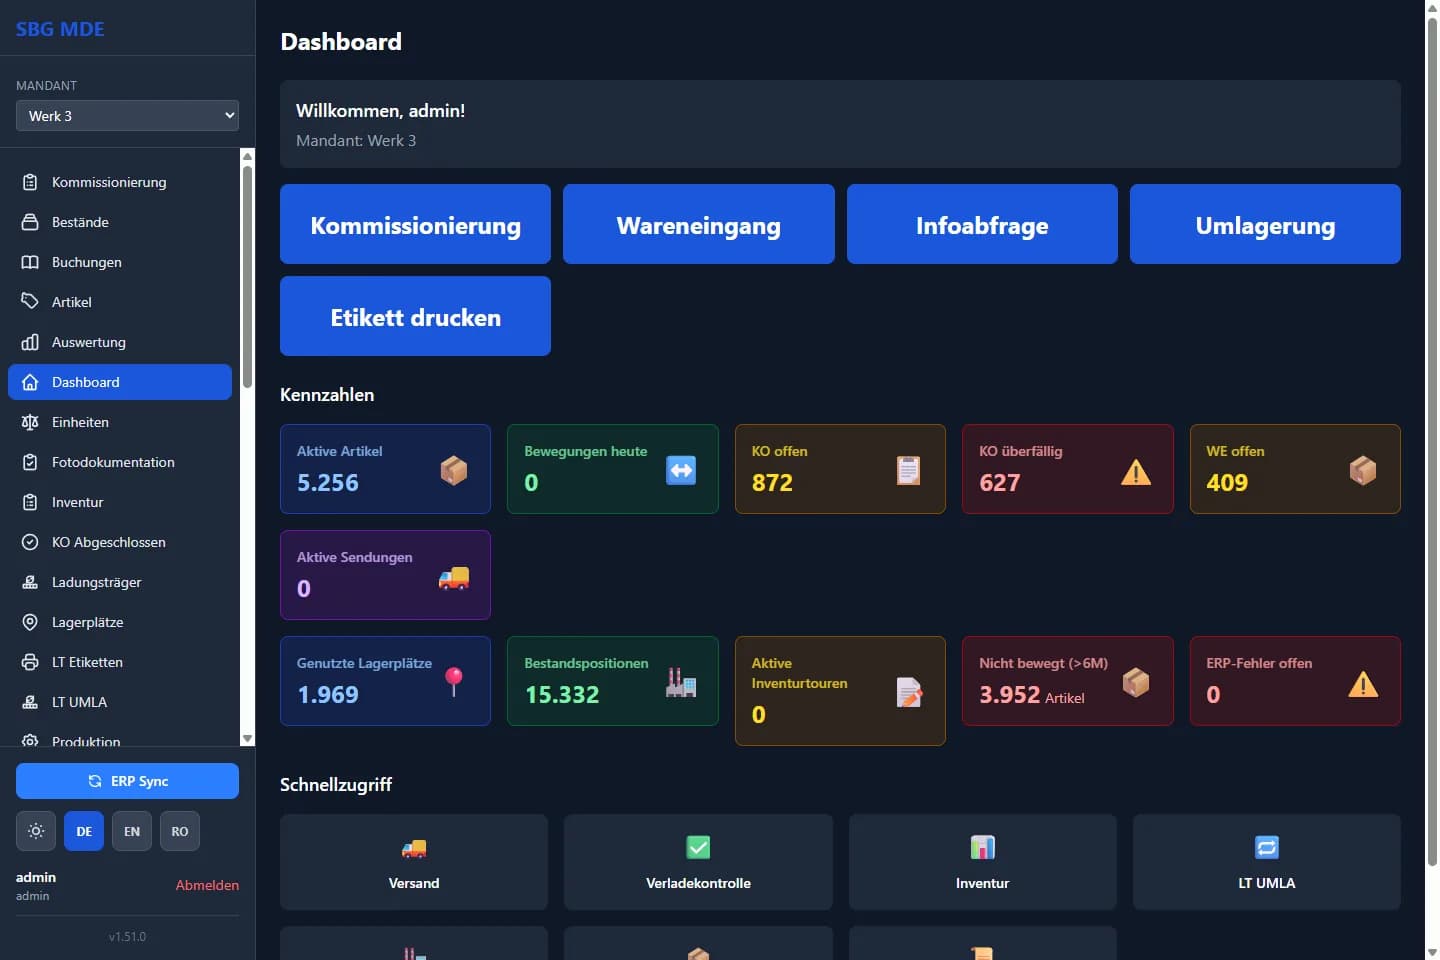Click the Kommissionierung clipboard icon in sidebar
1440x960 pixels.
point(30,182)
